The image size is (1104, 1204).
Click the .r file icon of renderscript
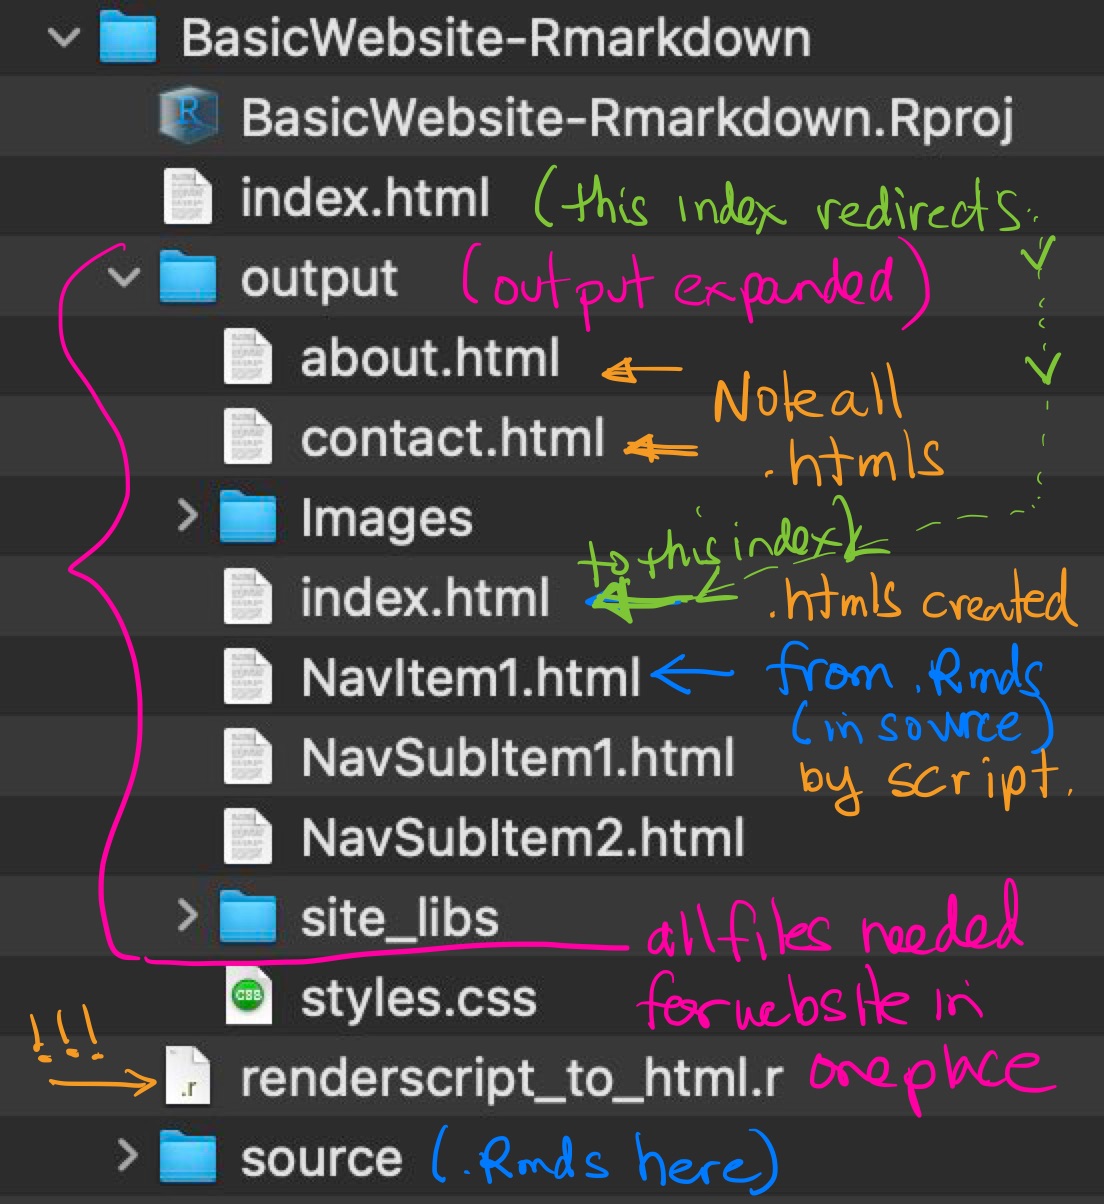188,1077
